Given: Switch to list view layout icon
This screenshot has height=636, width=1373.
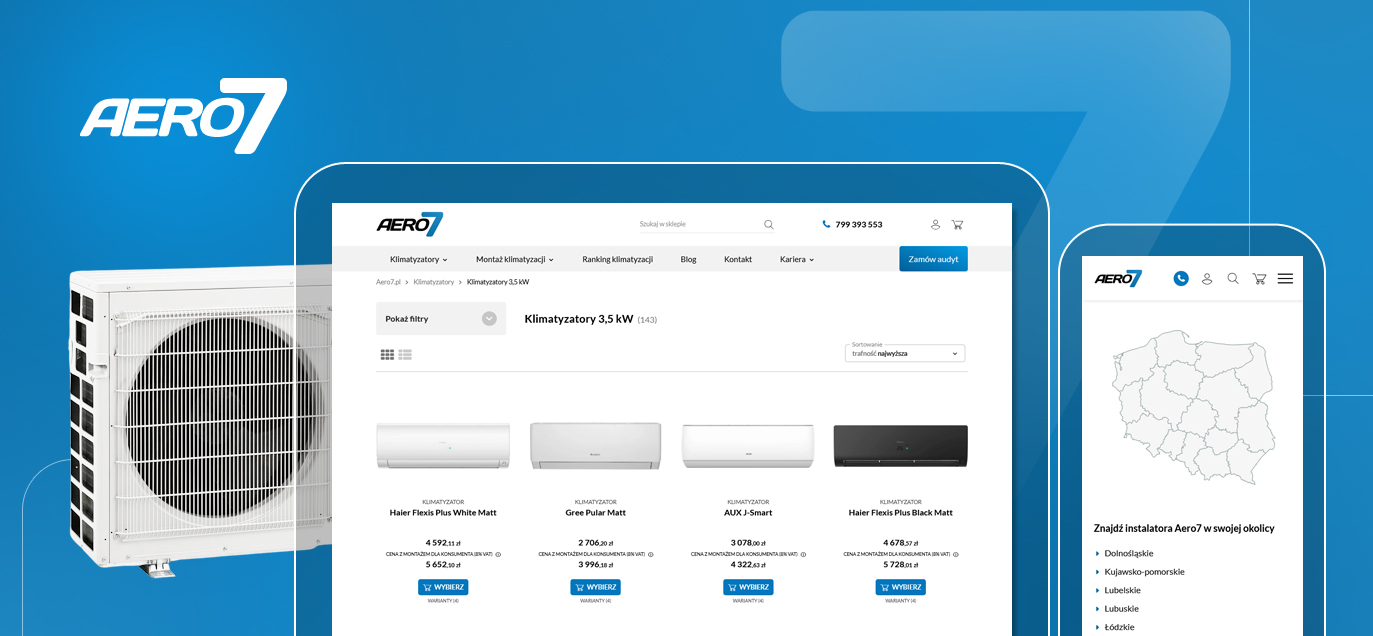Looking at the screenshot, I should [x=405, y=355].
